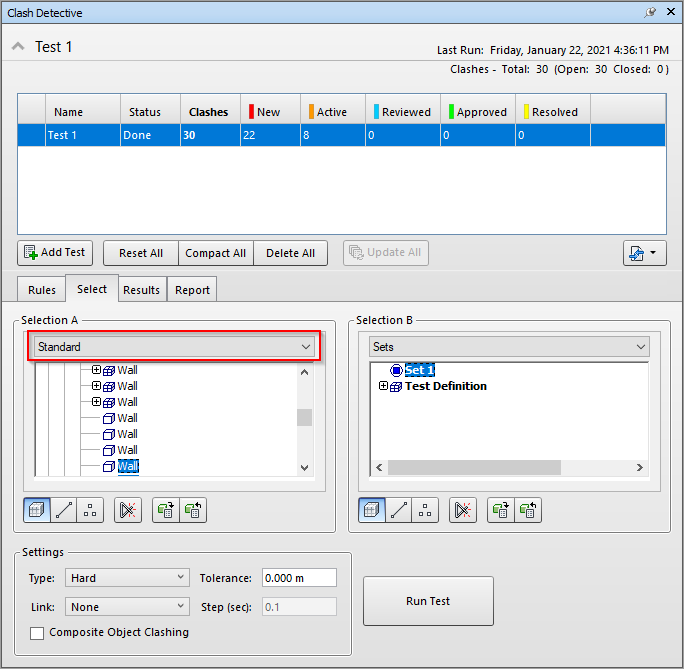Viewport: 684px width, 669px height.
Task: Select the highlighted Wall tree item
Action: click(x=128, y=466)
